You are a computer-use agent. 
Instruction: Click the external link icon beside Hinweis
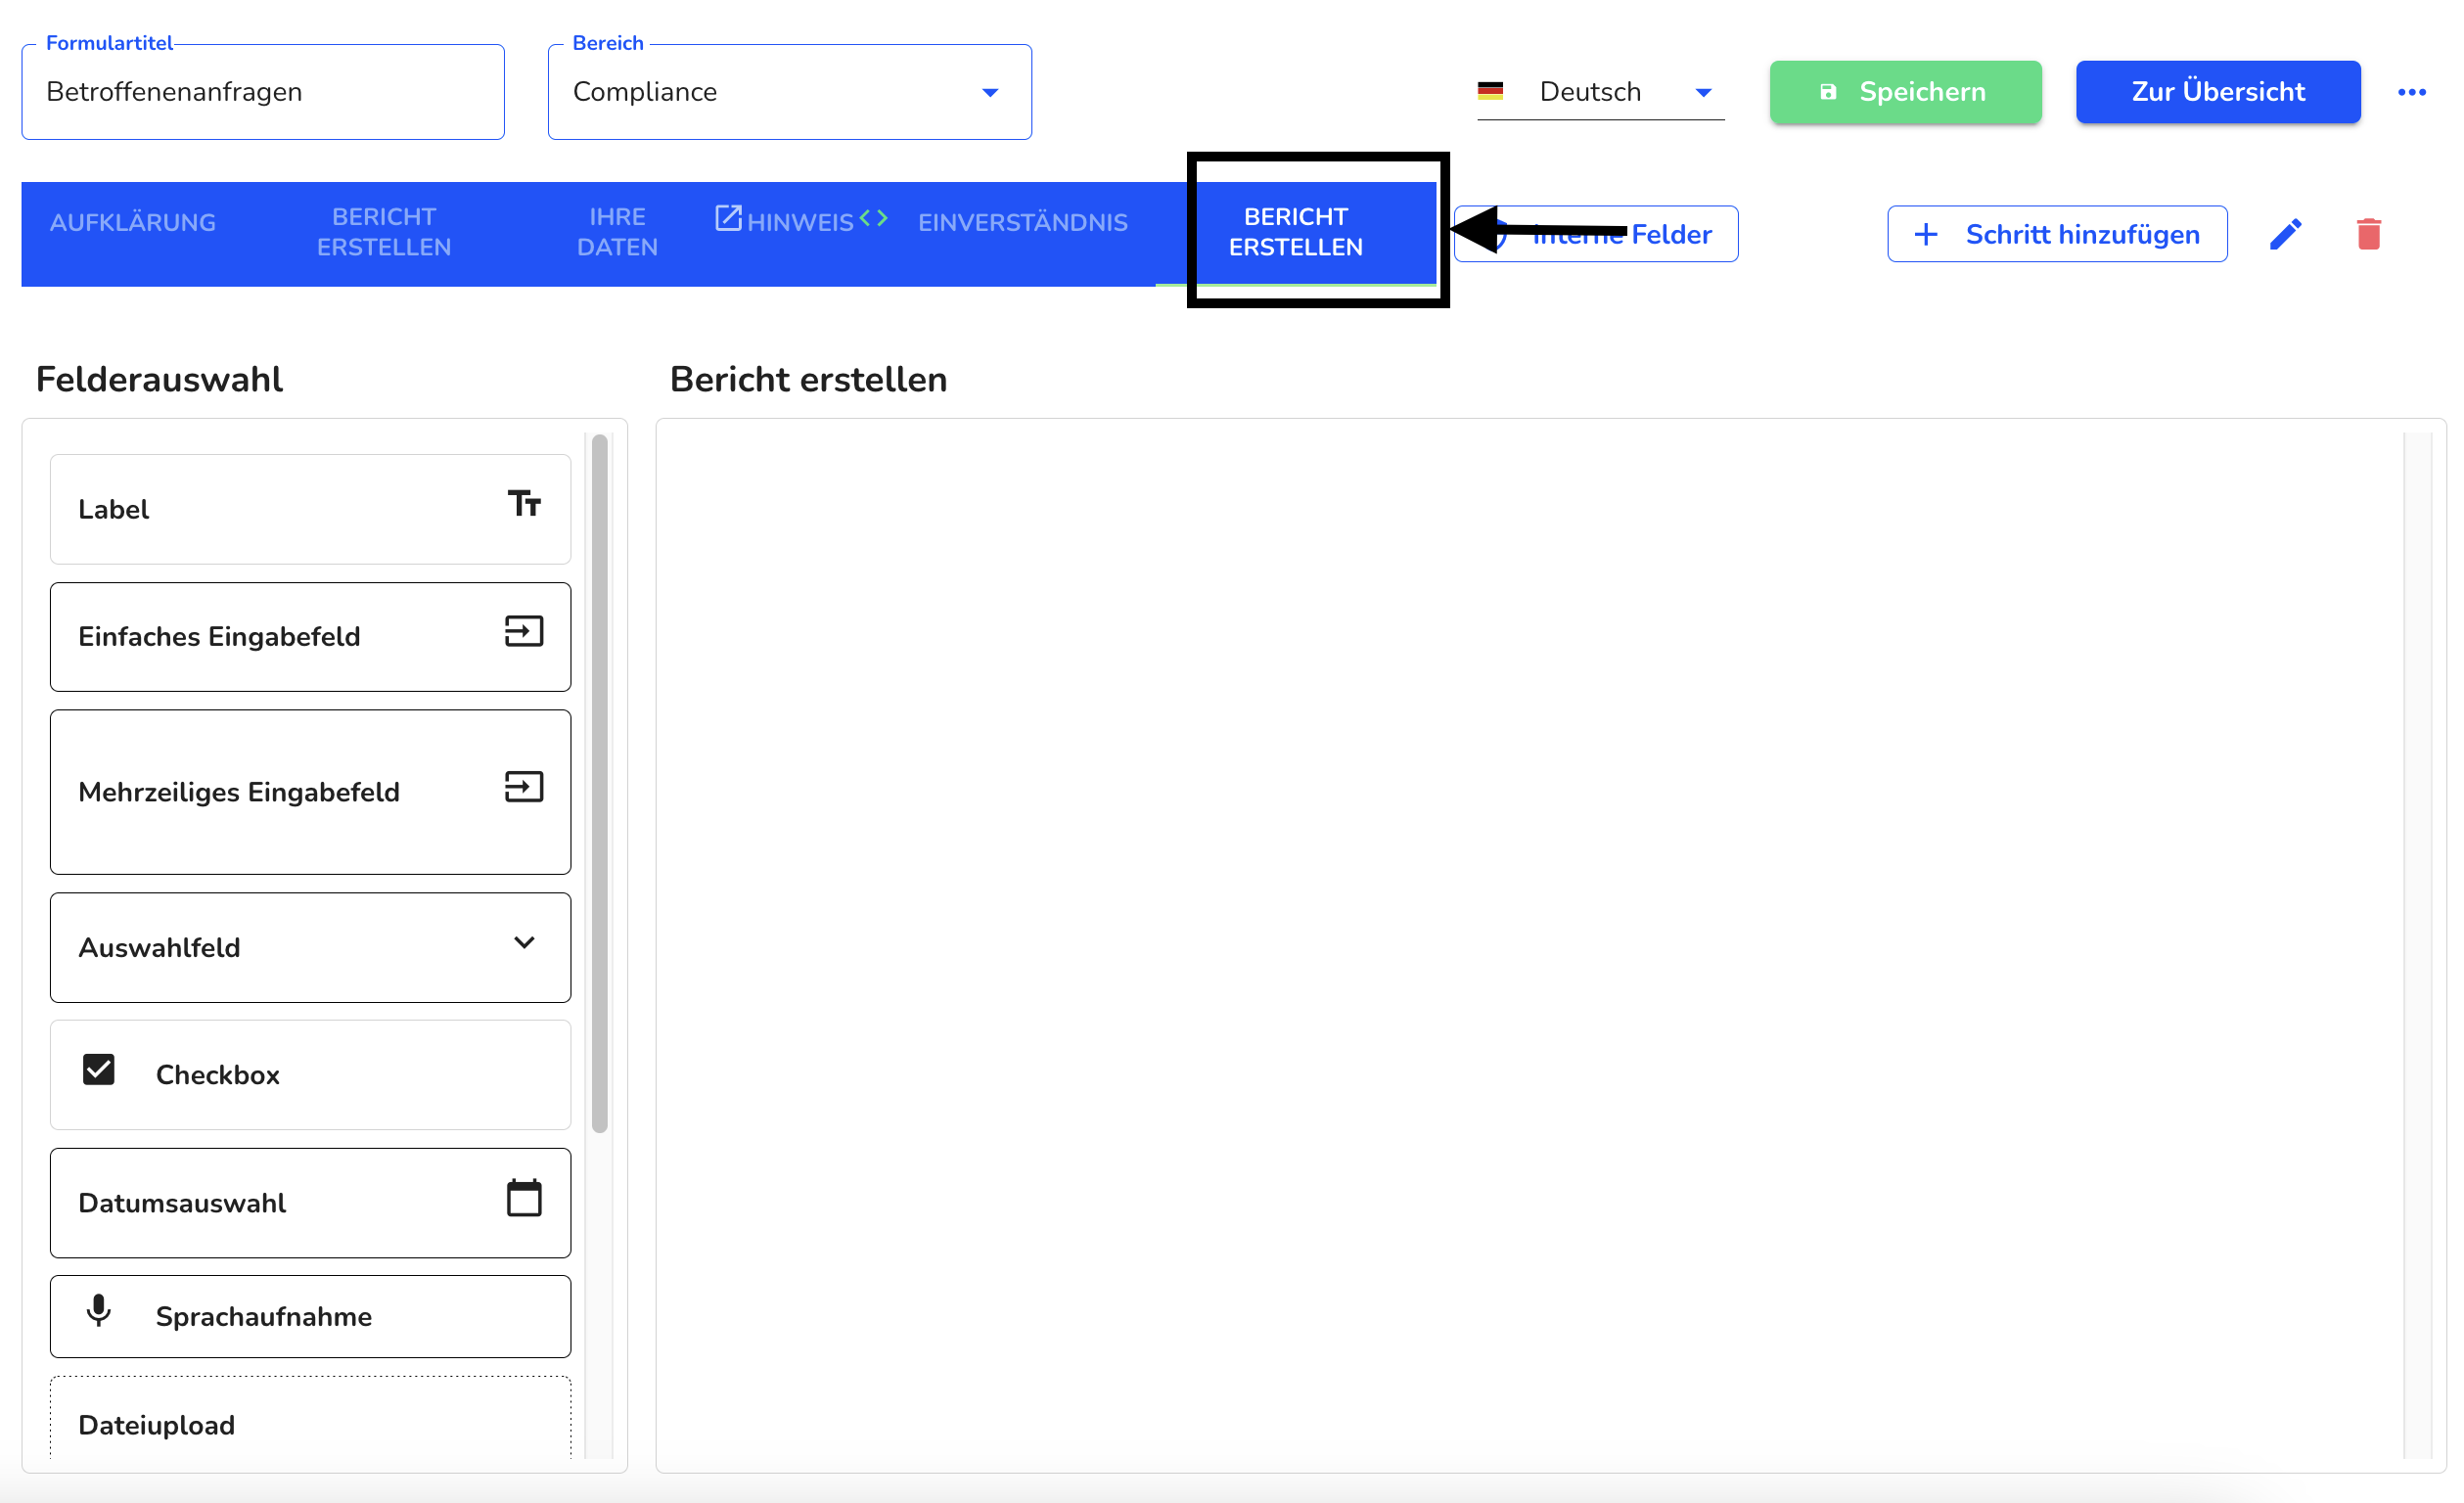click(728, 218)
